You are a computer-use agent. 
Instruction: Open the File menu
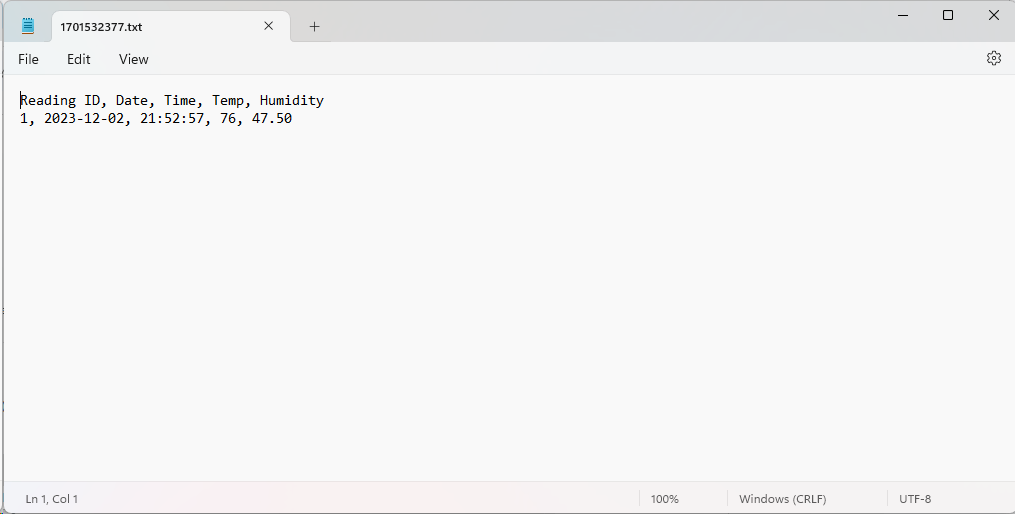point(28,59)
